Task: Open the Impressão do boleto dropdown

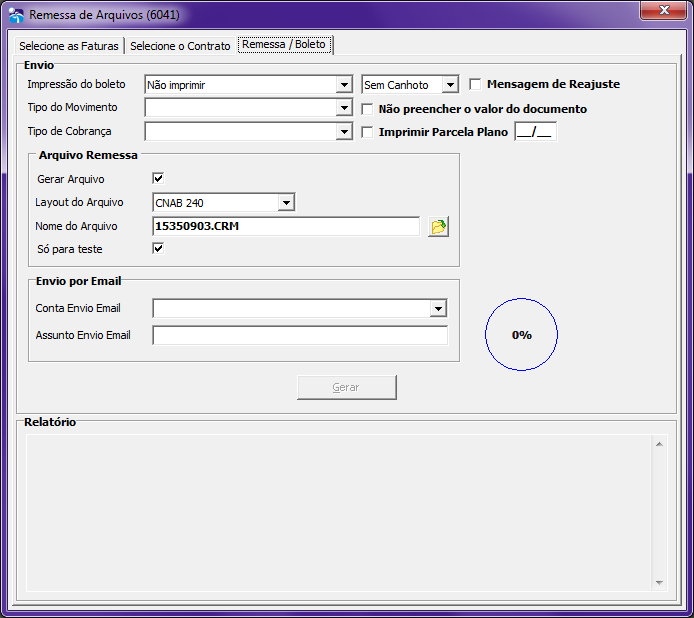Action: click(x=344, y=85)
